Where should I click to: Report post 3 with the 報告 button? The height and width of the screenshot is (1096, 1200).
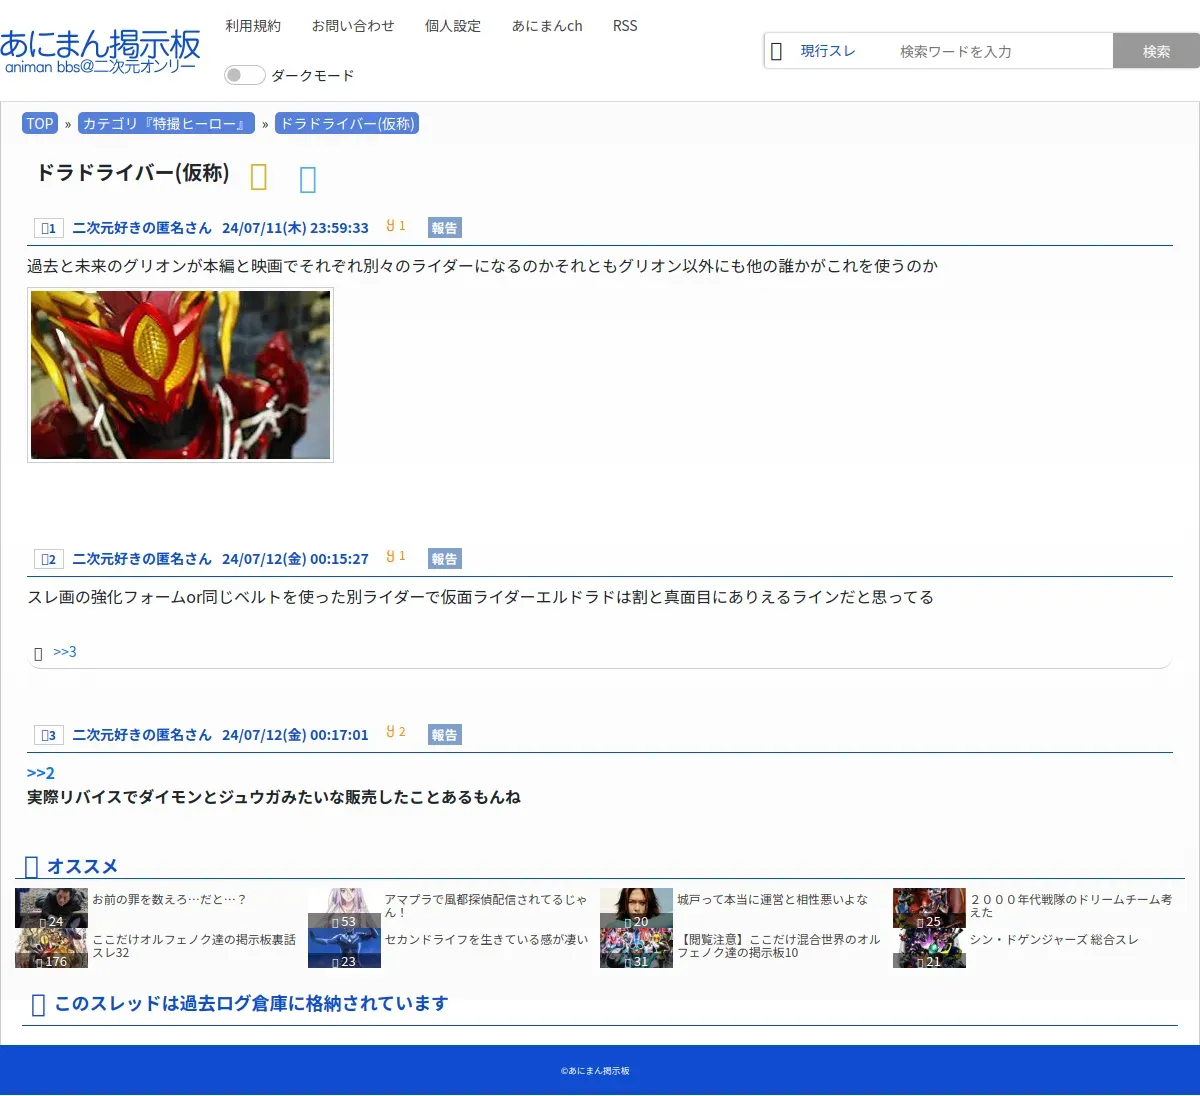(x=445, y=735)
